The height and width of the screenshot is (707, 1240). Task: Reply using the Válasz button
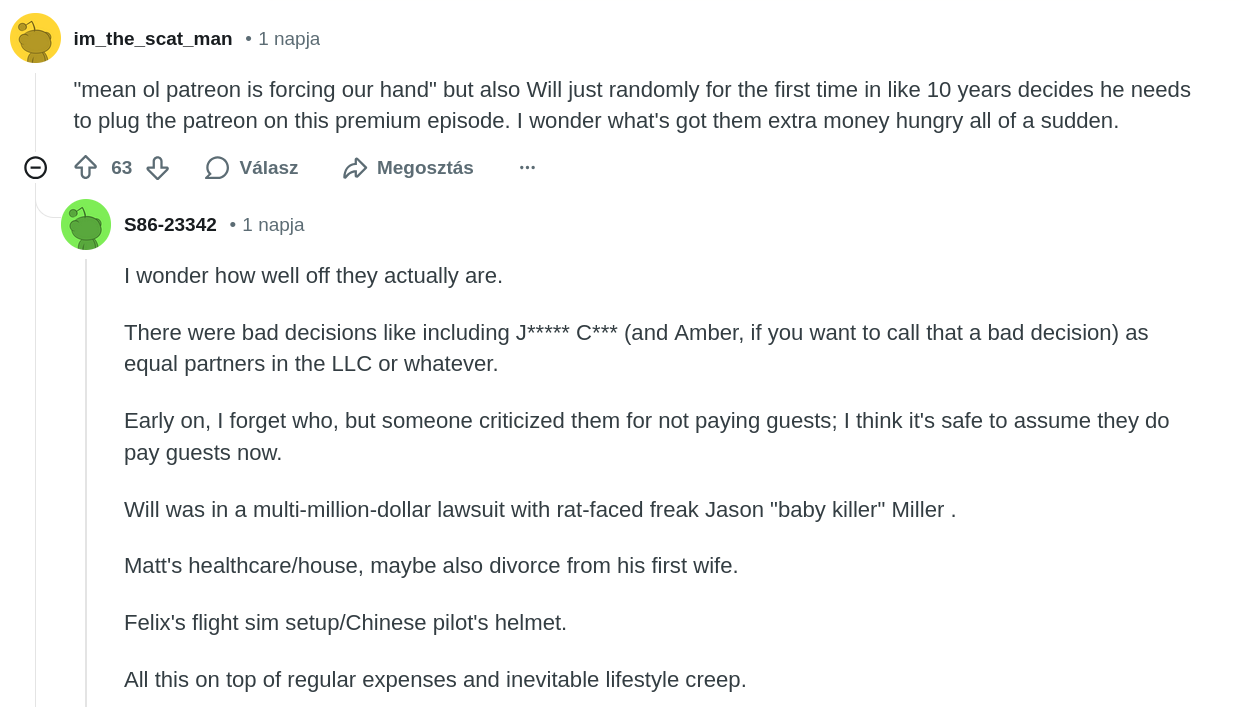(x=252, y=168)
